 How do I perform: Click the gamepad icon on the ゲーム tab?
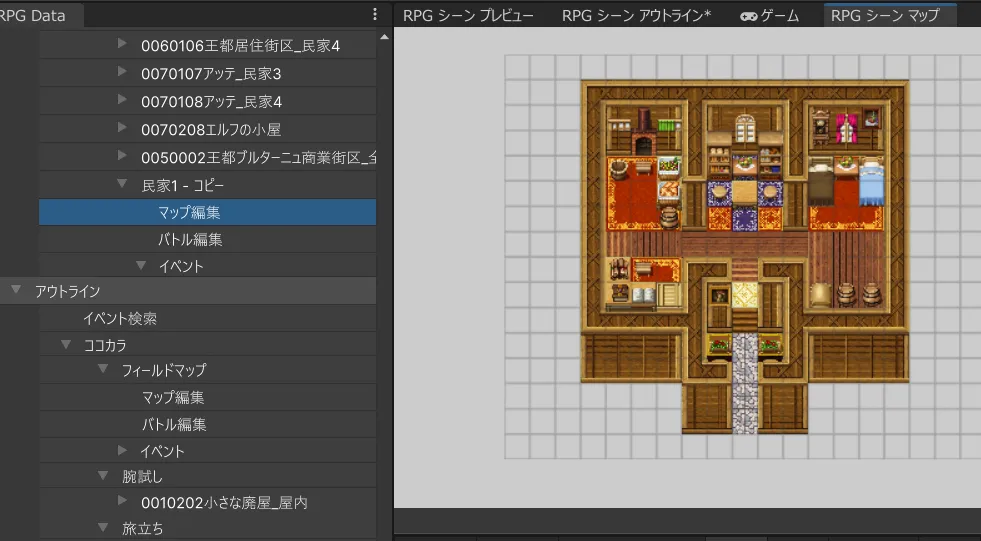tap(748, 16)
